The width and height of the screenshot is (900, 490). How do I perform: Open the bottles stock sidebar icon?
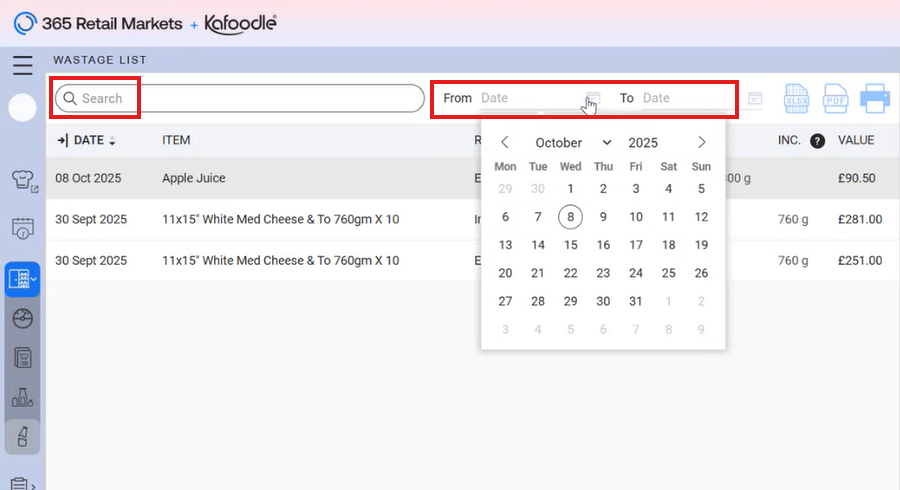pos(22,397)
